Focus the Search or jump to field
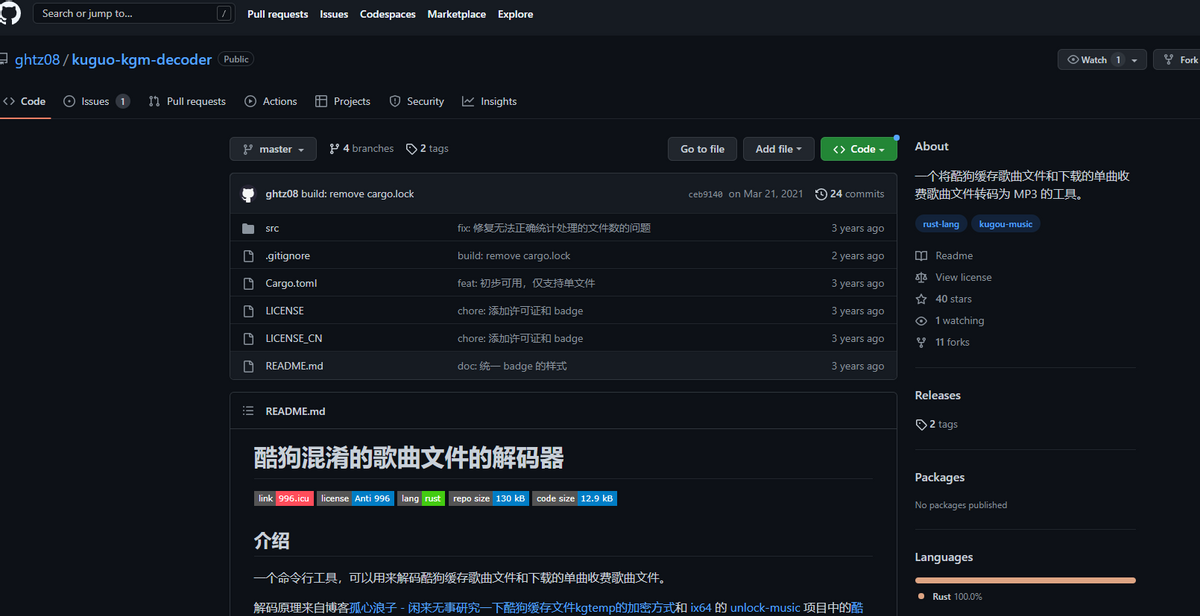 tap(134, 14)
